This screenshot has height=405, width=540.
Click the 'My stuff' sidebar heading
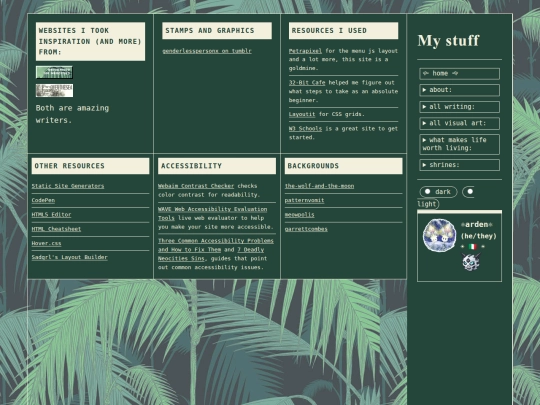tap(448, 41)
